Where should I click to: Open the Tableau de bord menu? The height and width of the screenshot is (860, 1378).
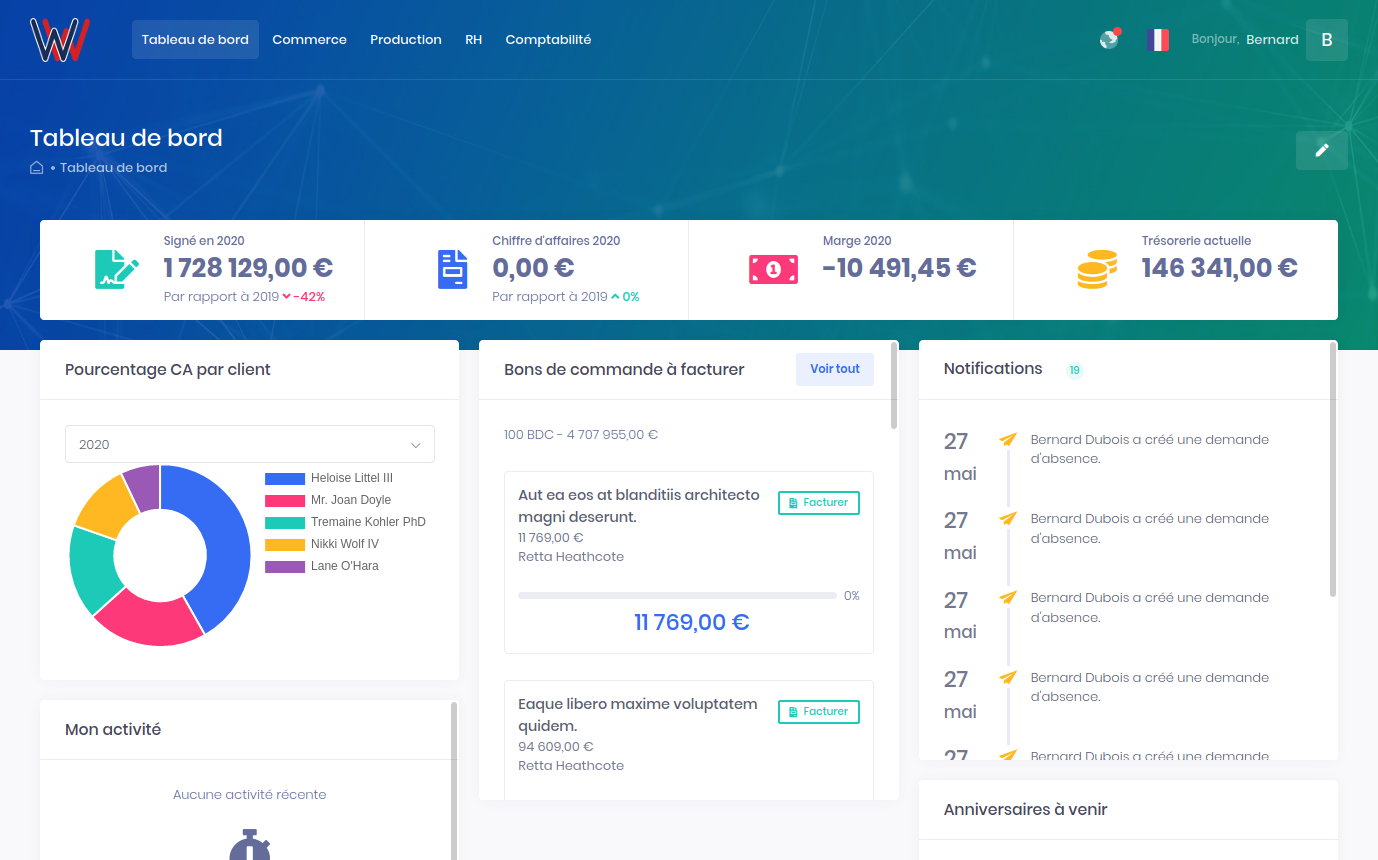(195, 40)
